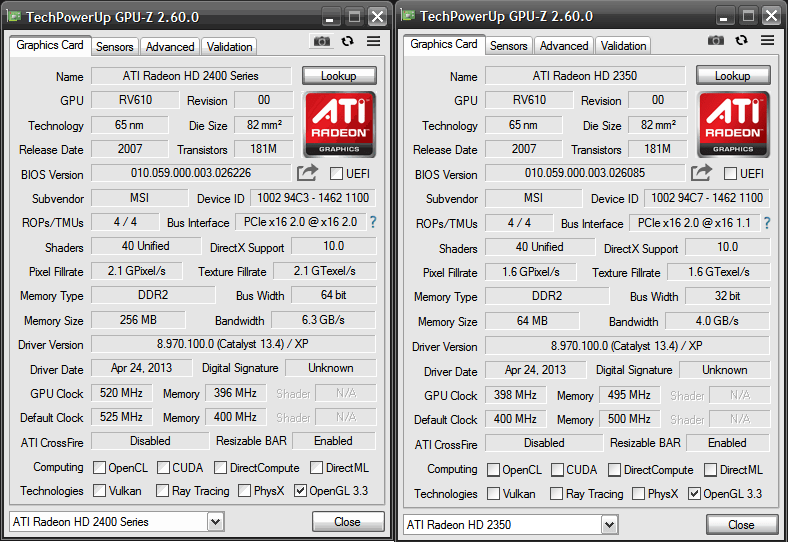Click the BIOS export icon in HD 2350 window
The width and height of the screenshot is (788, 549).
click(x=702, y=173)
